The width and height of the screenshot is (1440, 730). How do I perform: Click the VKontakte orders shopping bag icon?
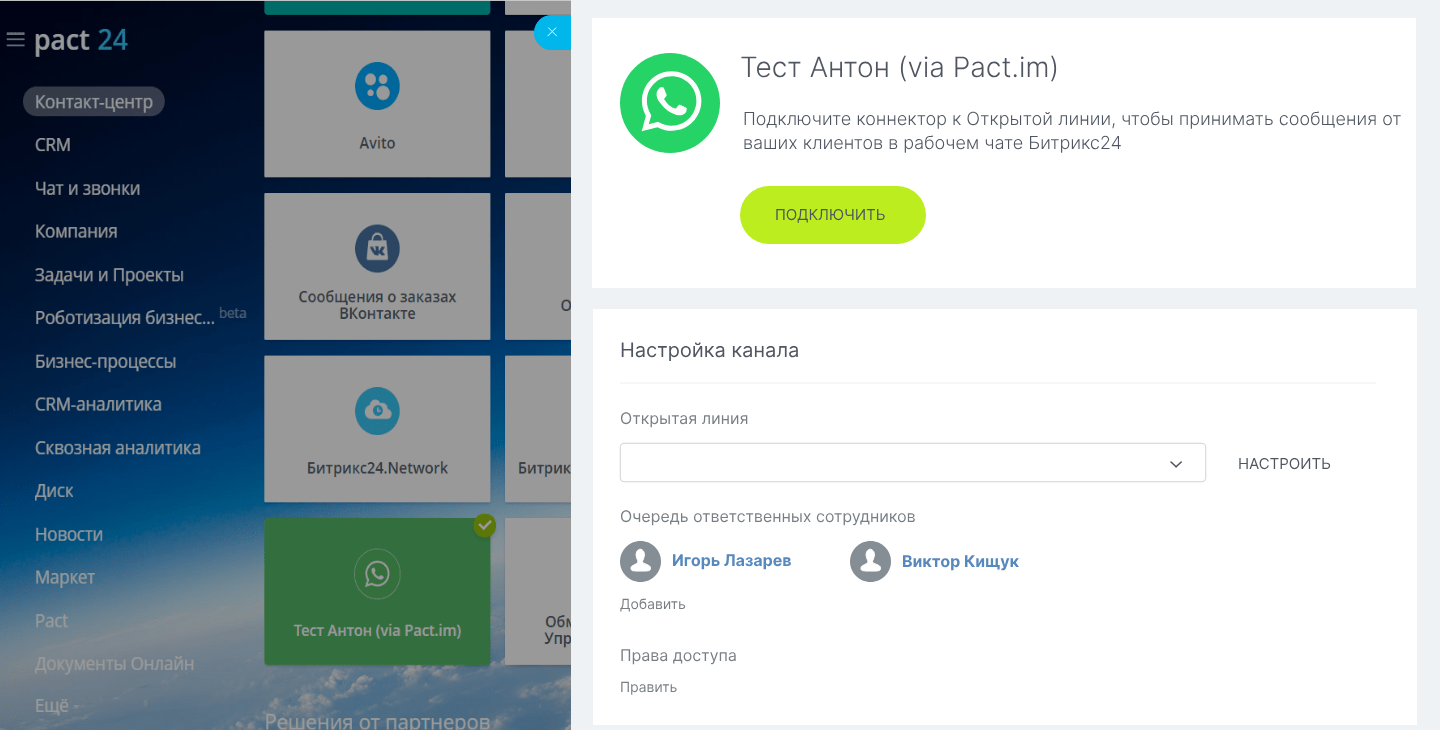coord(377,248)
